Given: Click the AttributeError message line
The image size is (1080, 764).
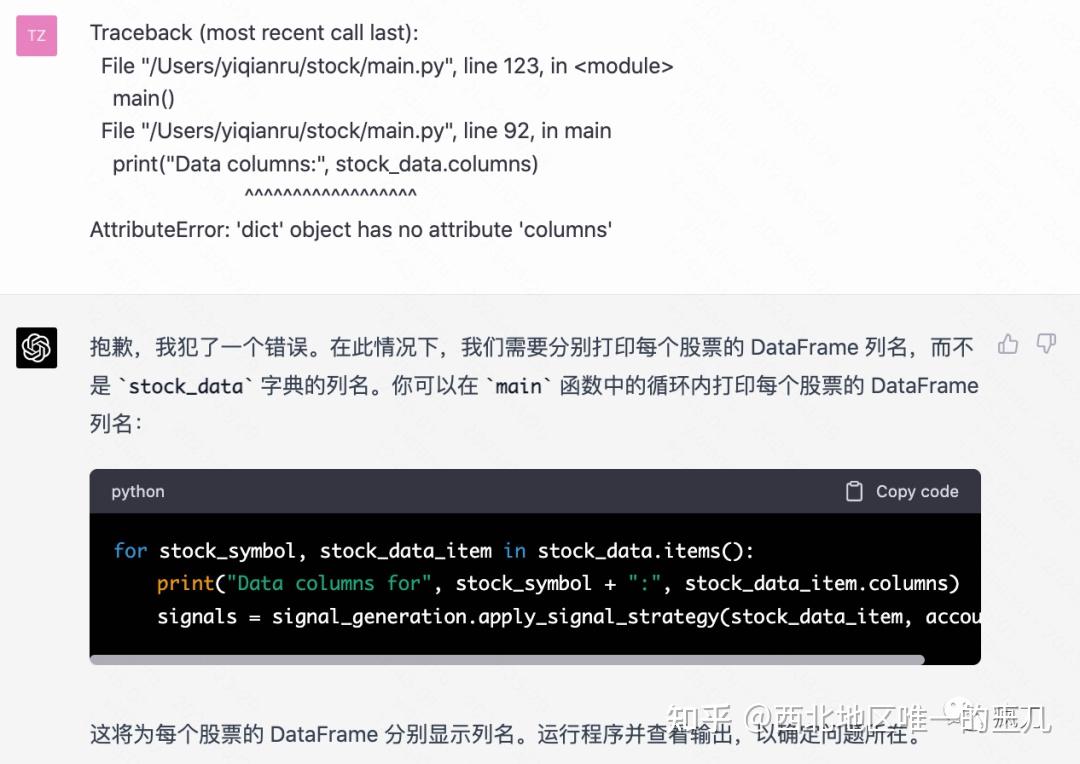Looking at the screenshot, I should click(x=351, y=229).
